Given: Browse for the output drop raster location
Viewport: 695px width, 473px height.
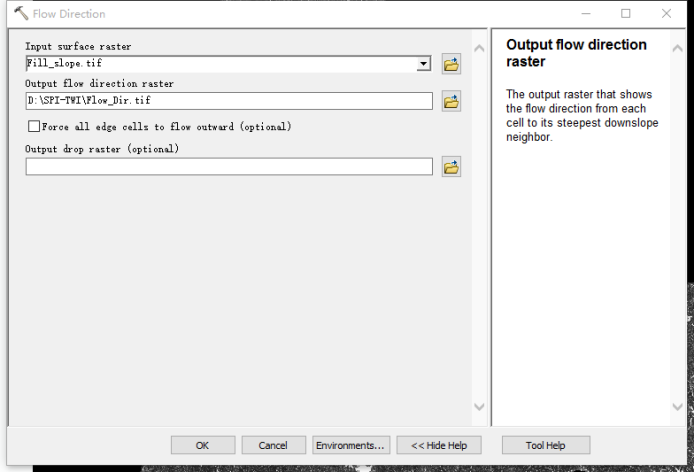Looking at the screenshot, I should (451, 167).
